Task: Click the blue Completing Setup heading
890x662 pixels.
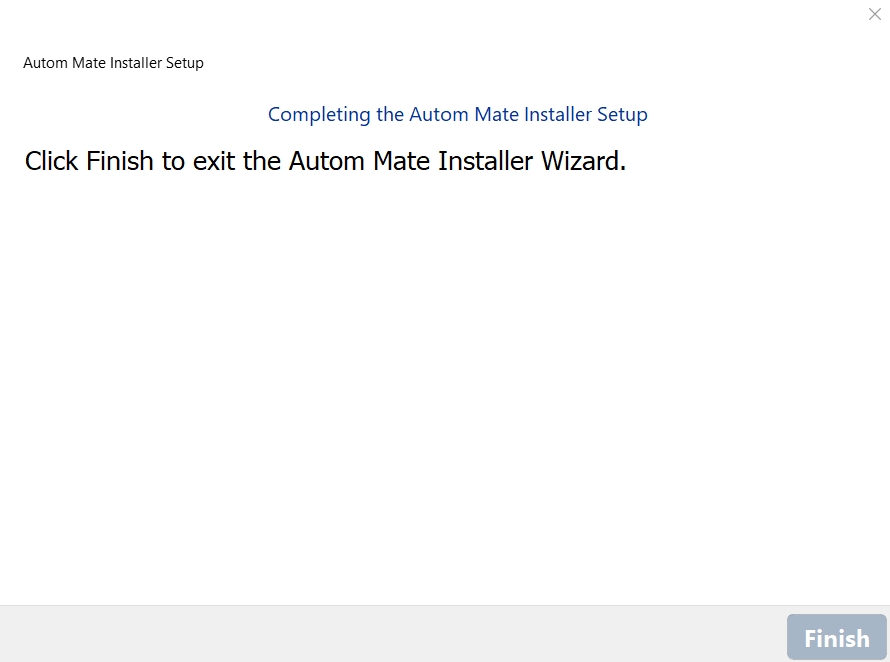Action: click(x=457, y=115)
